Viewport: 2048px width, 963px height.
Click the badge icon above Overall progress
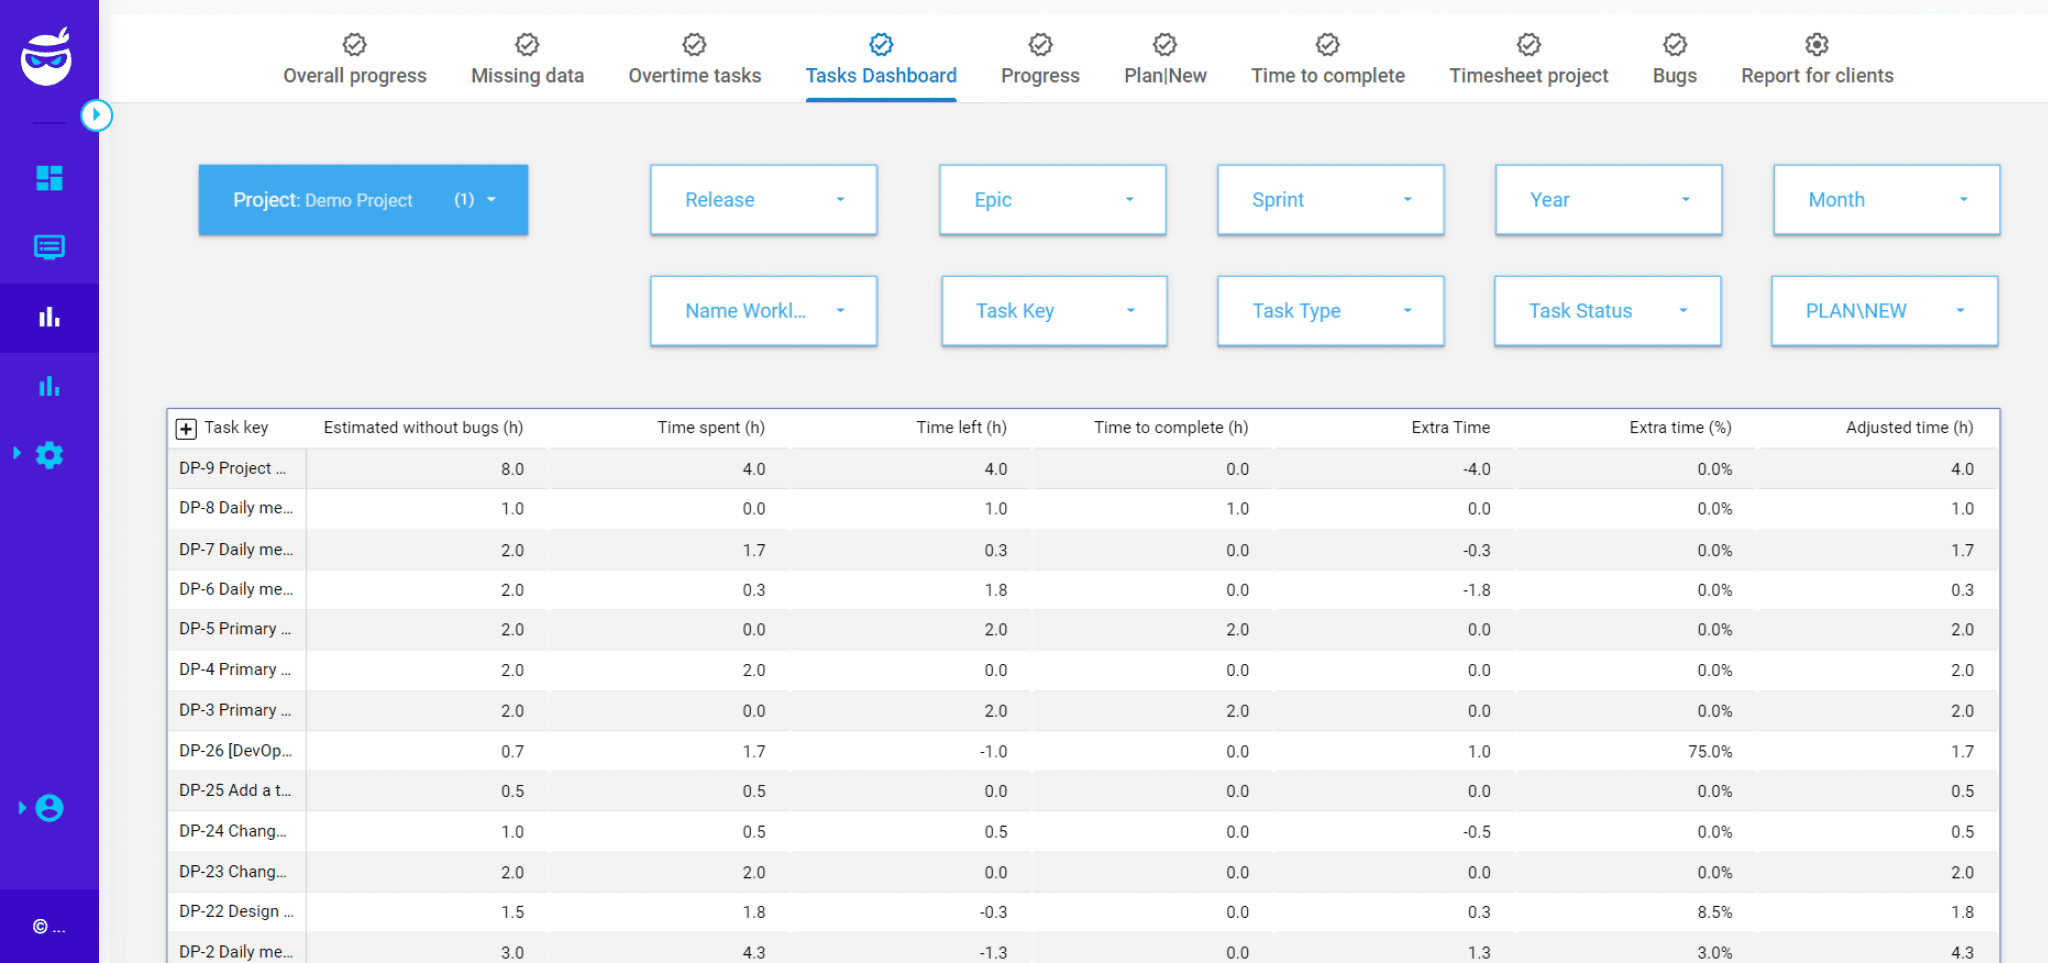[x=354, y=43]
